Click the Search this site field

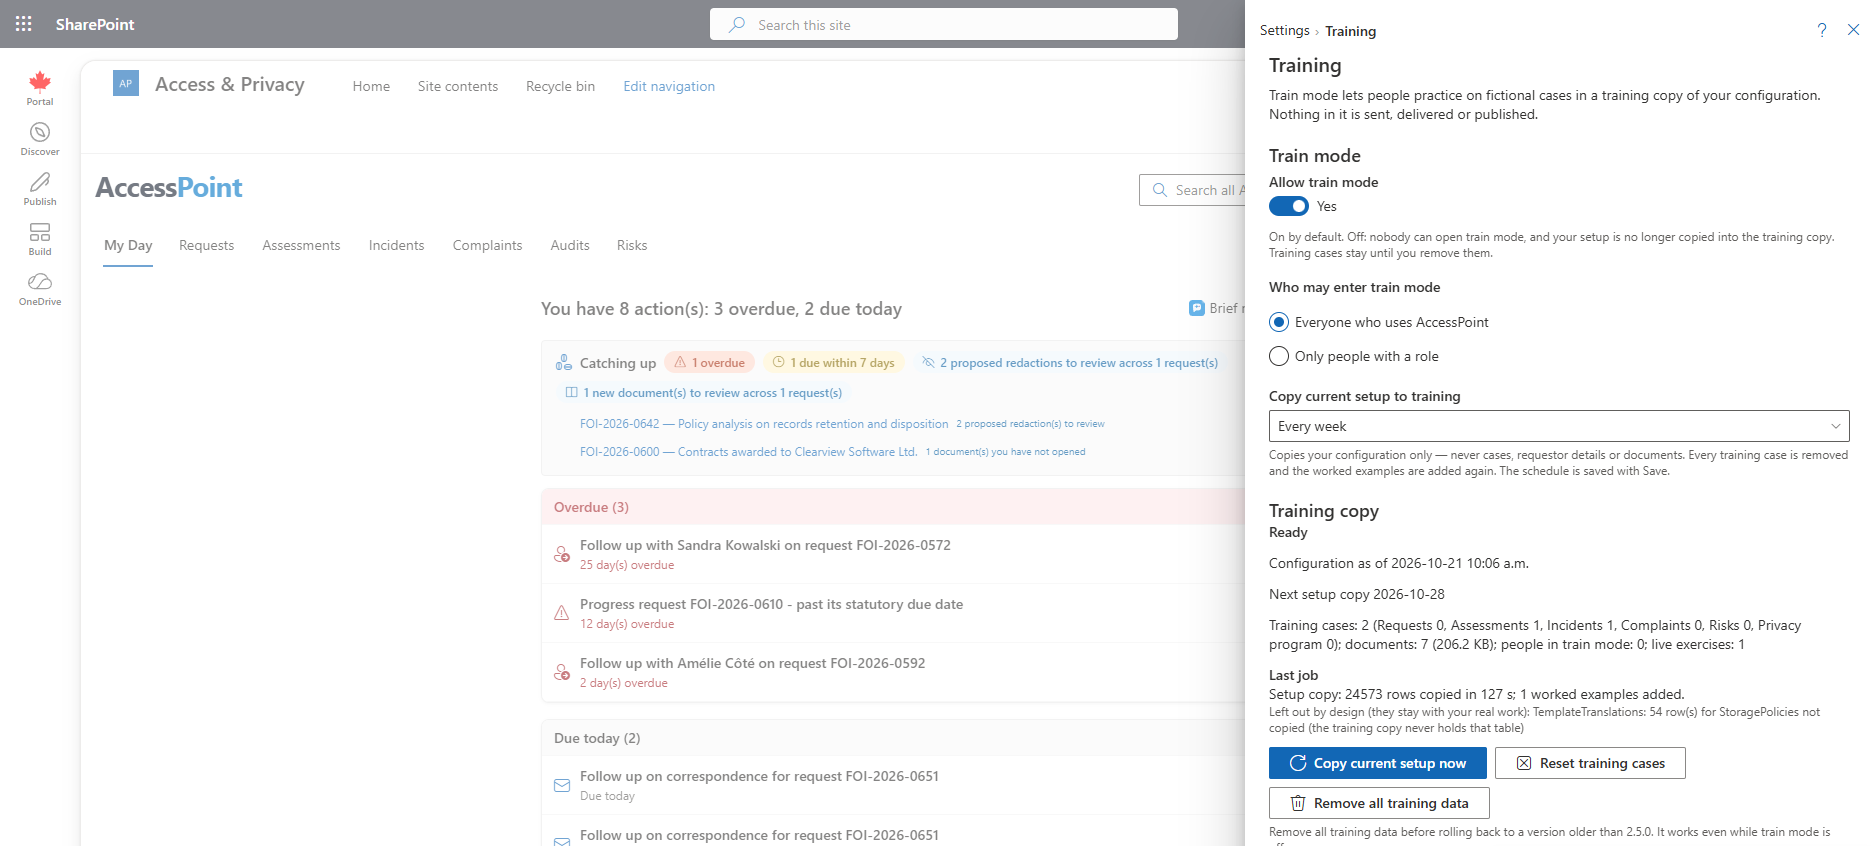point(944,25)
